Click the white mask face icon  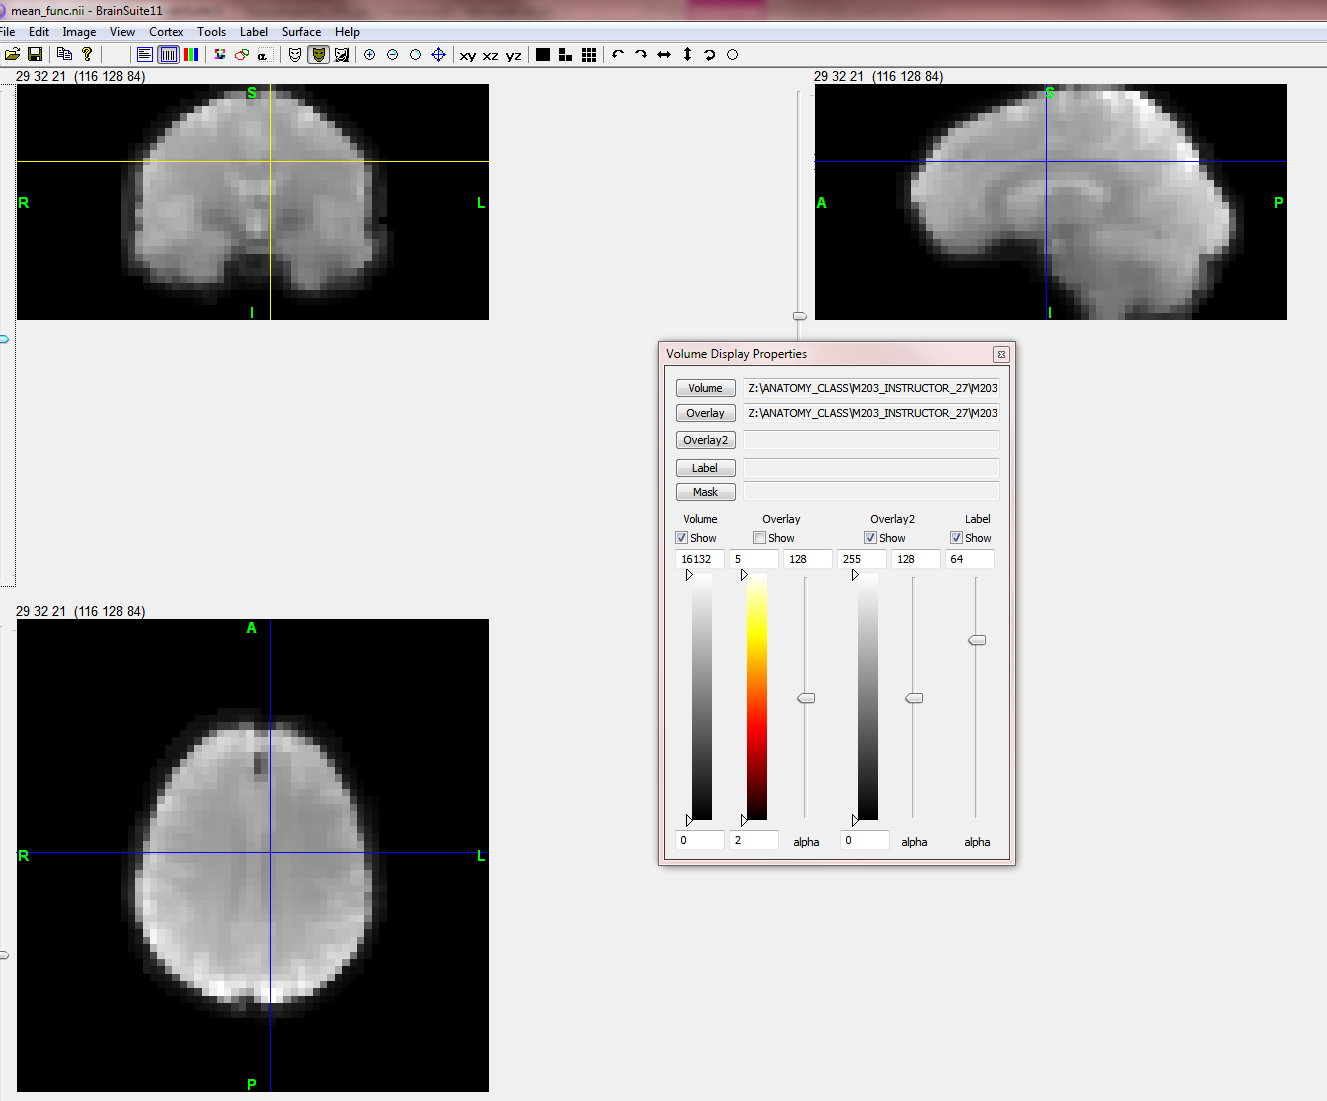click(x=295, y=54)
